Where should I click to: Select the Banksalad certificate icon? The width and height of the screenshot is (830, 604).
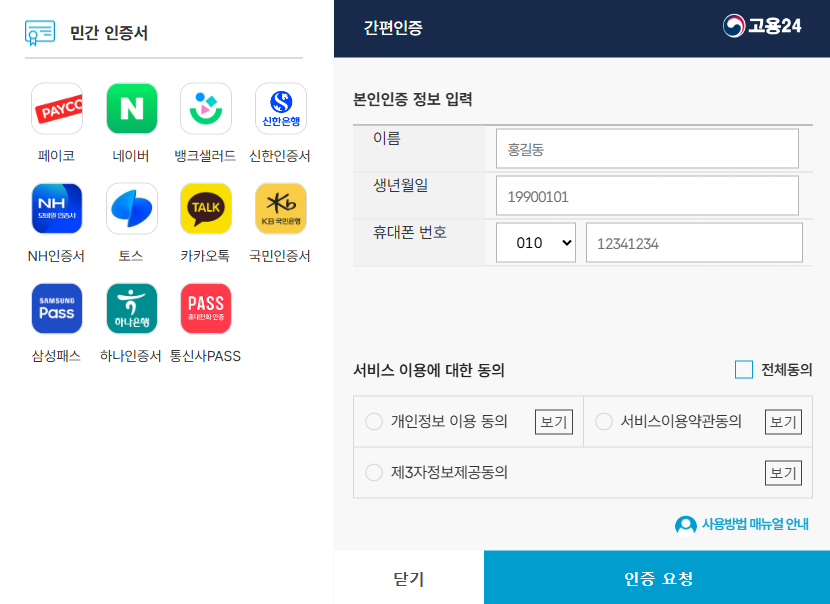pos(206,109)
